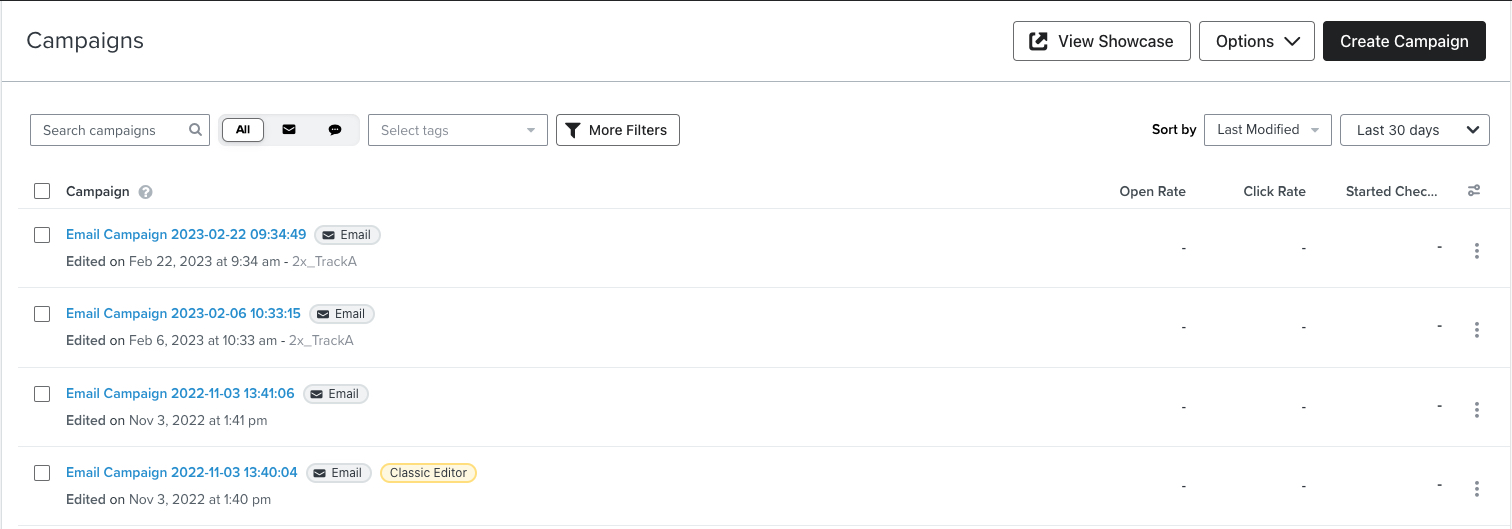This screenshot has width=1512, height=529.
Task: Select checkbox for Email Campaign 2022-11-03 13:40:04
Action: click(x=42, y=473)
